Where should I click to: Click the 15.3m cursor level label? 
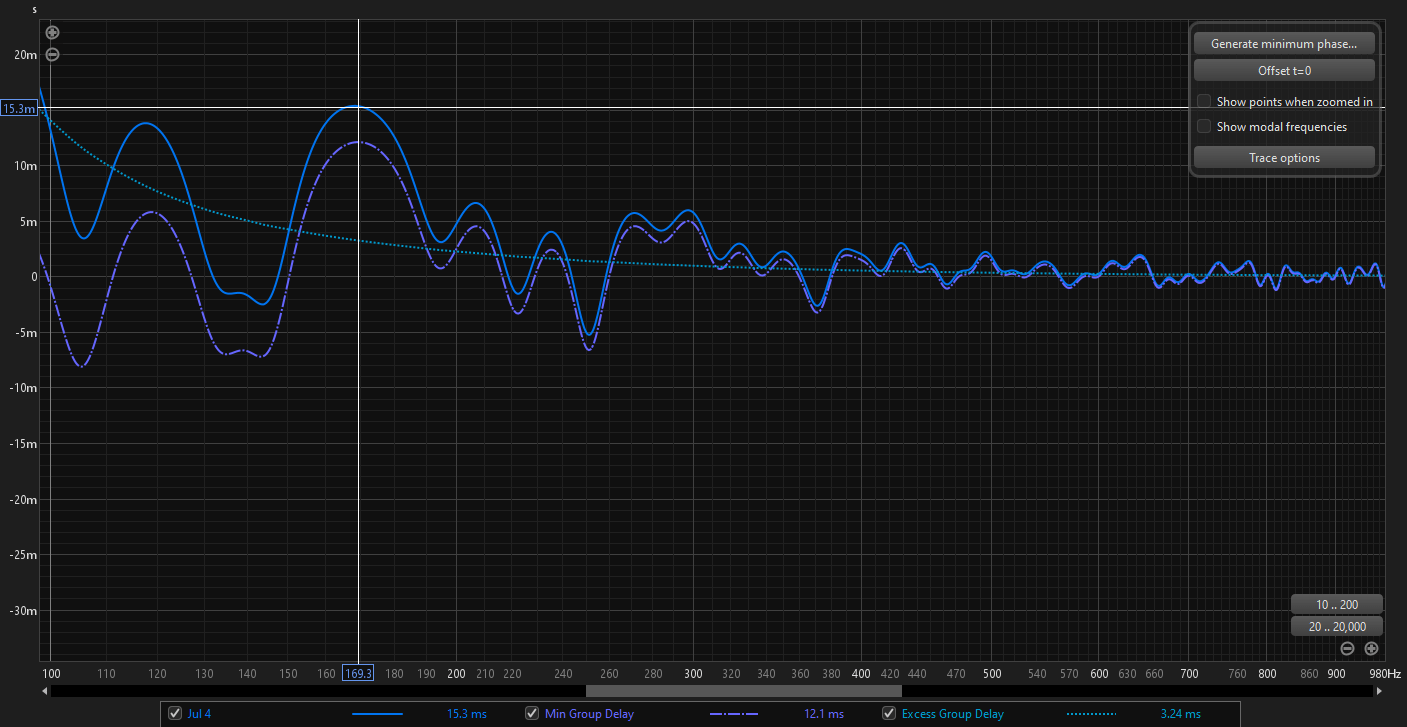19,108
